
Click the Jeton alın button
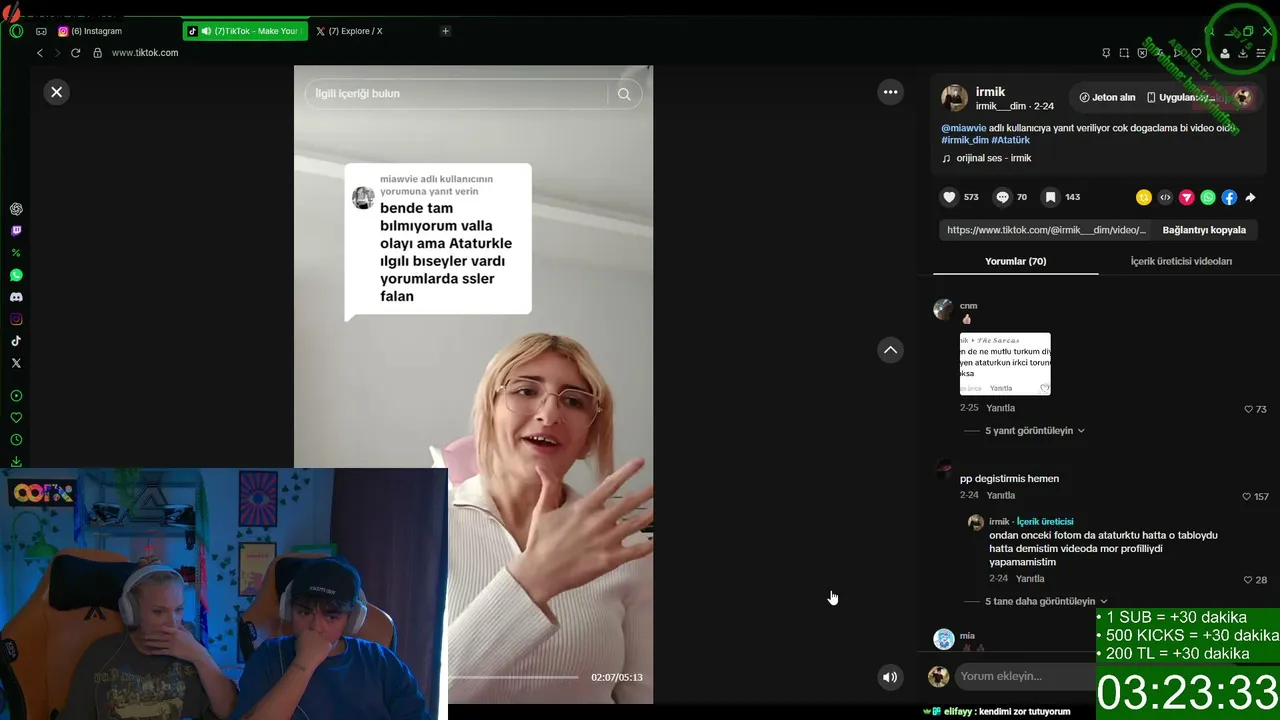click(x=1107, y=97)
